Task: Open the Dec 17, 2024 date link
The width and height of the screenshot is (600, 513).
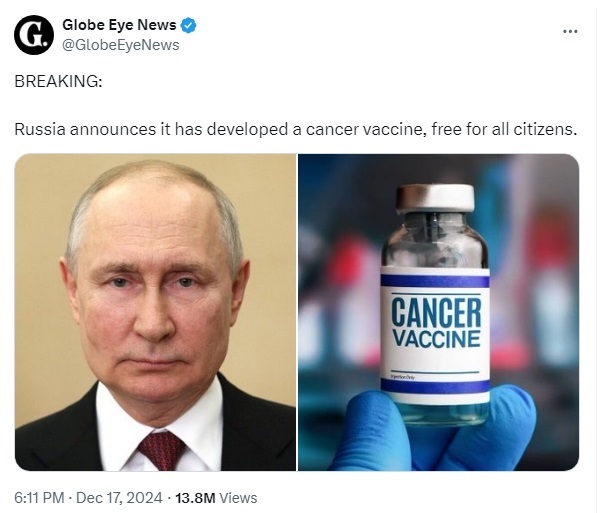Action: point(119,498)
